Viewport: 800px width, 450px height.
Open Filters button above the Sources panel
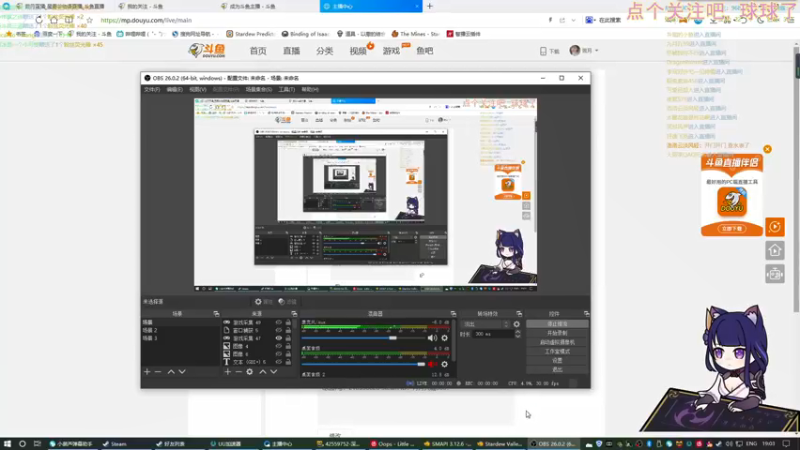(x=288, y=302)
